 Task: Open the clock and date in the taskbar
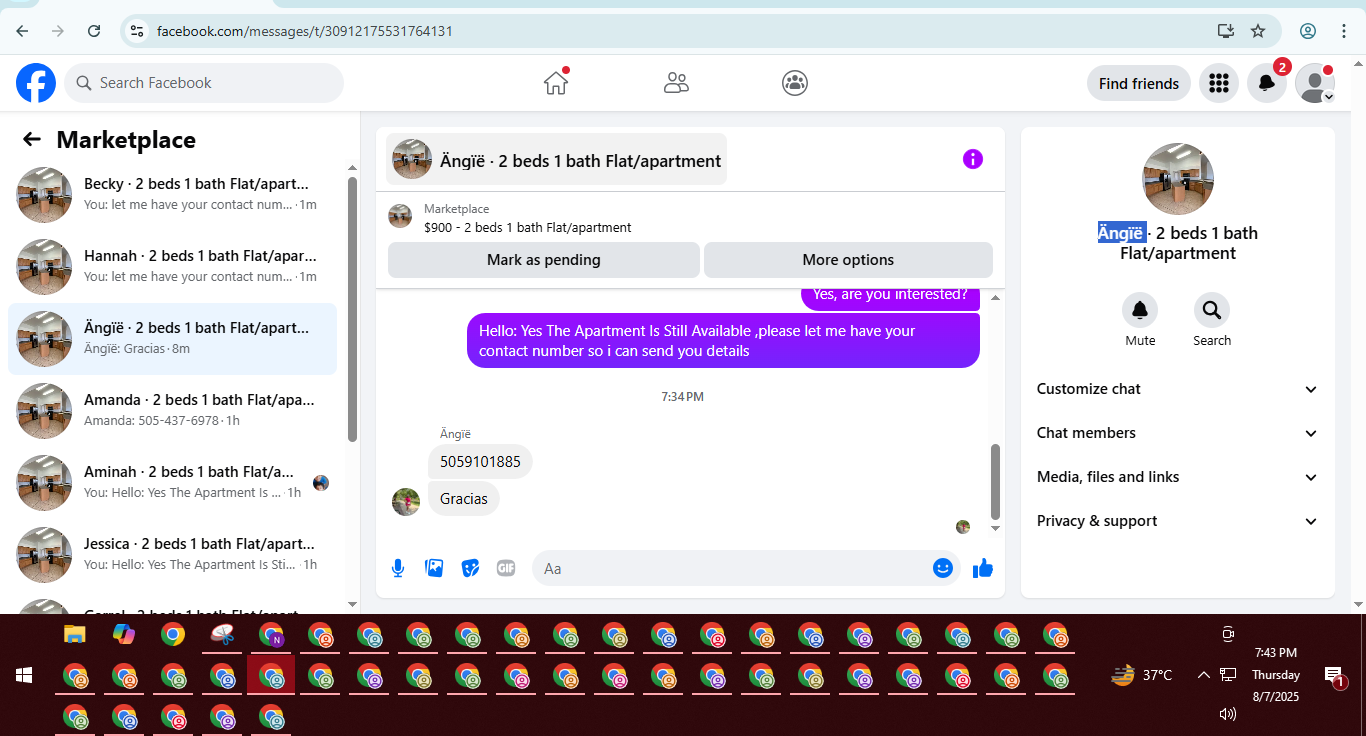pos(1276,675)
